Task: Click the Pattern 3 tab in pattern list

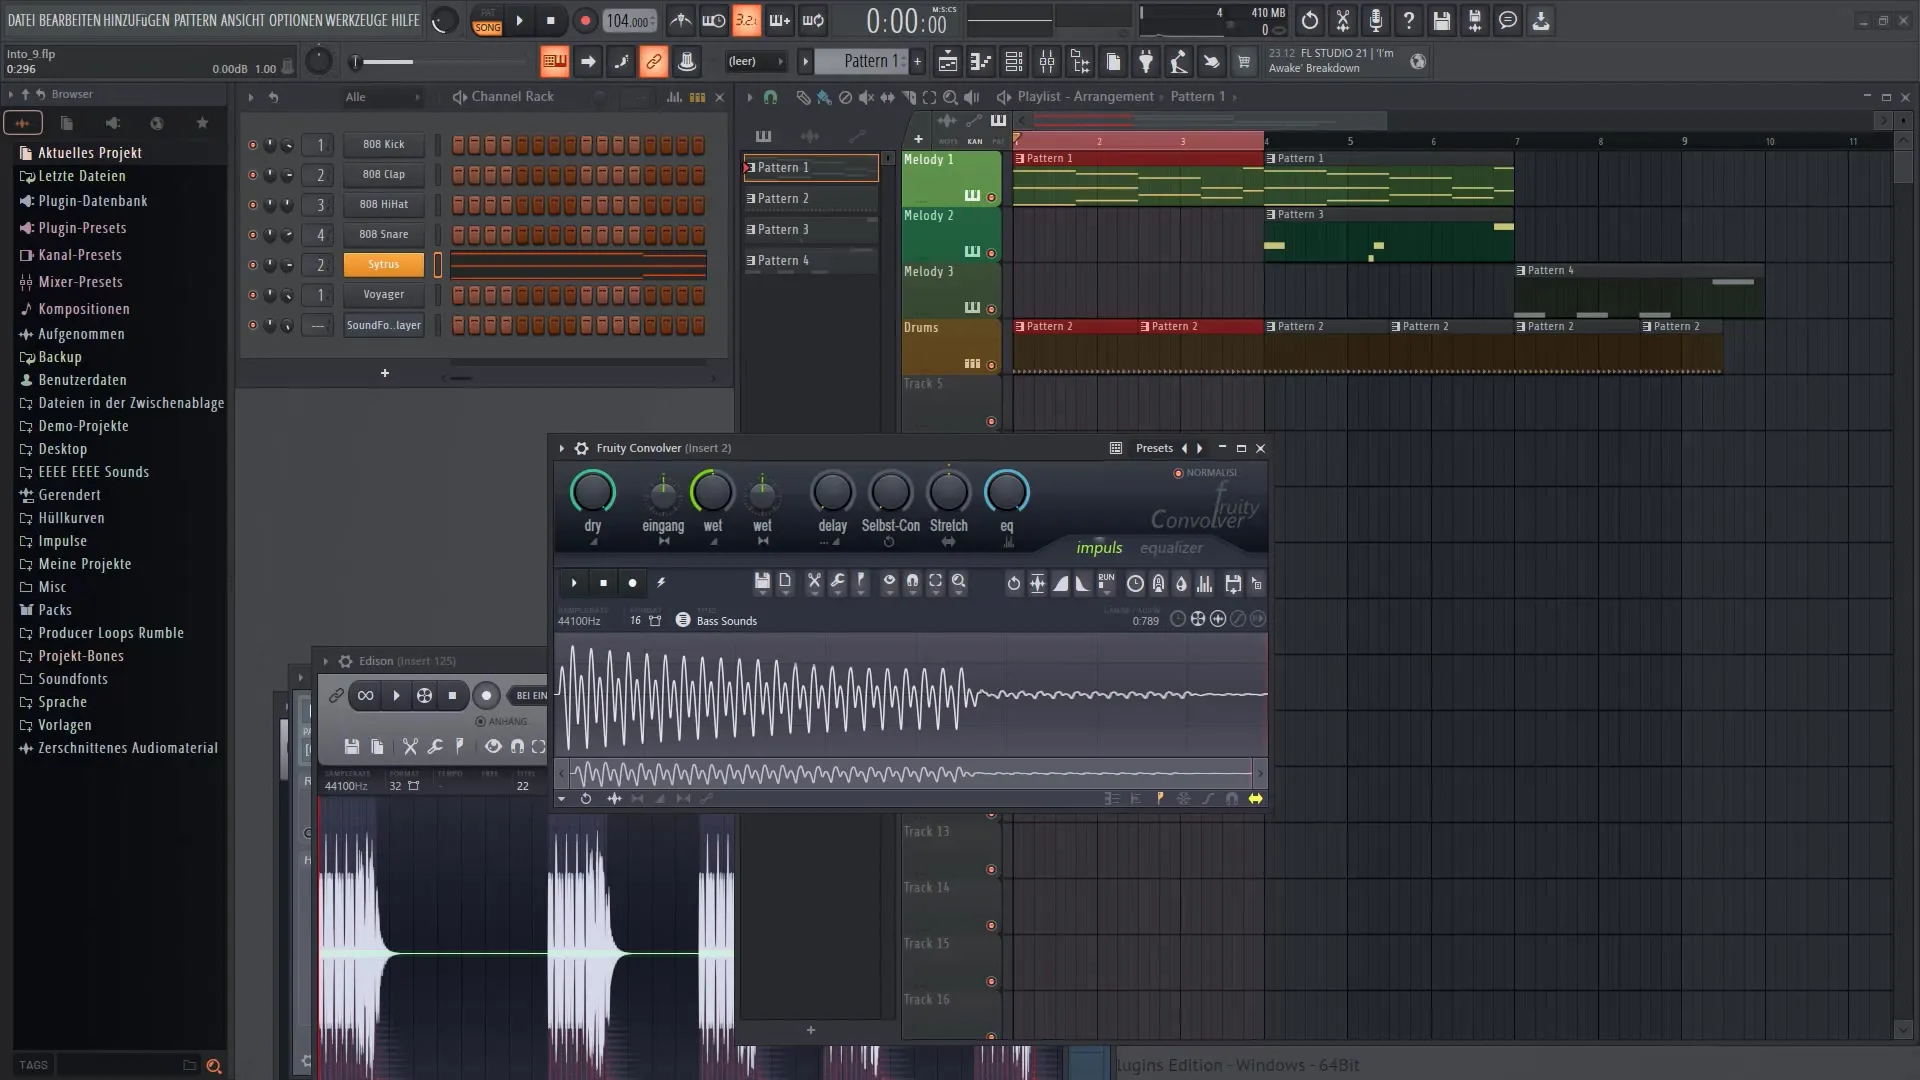Action: [x=810, y=228]
